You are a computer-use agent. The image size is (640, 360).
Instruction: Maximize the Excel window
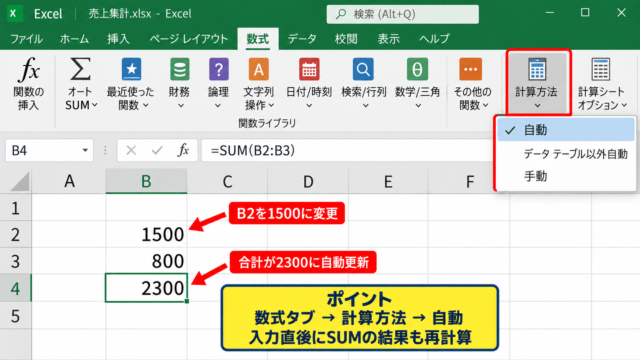585,13
